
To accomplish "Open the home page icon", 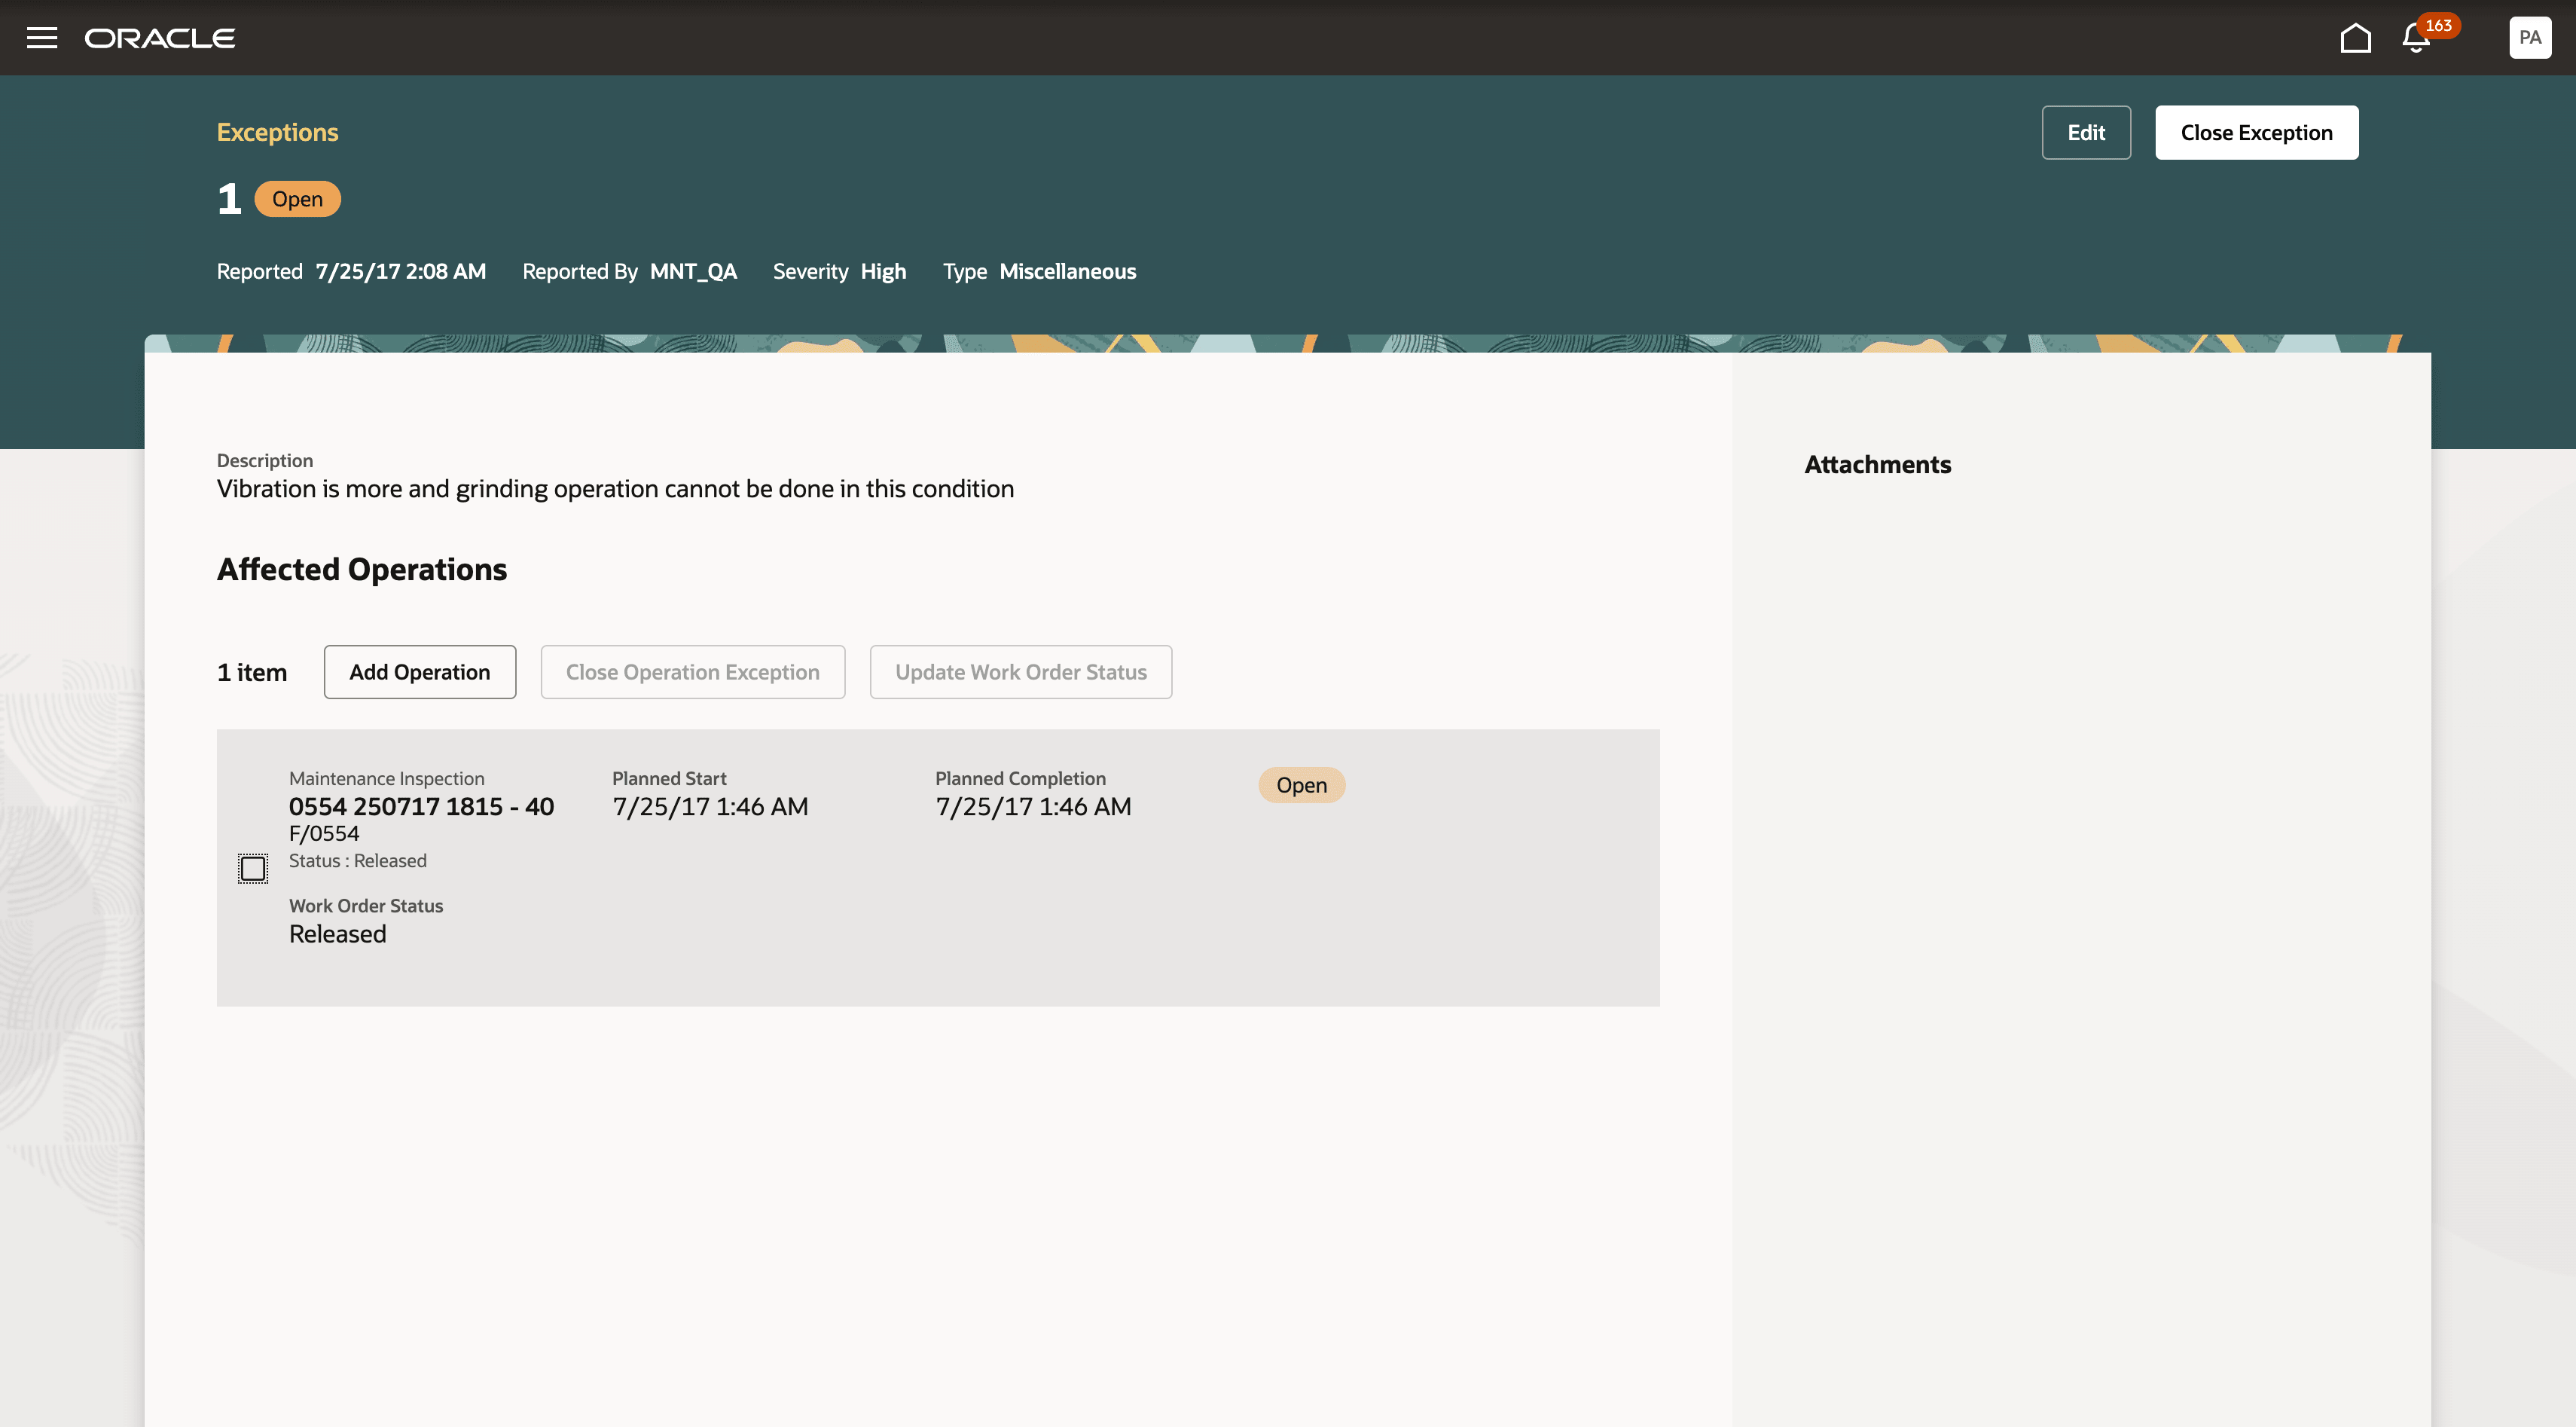I will [x=2356, y=38].
